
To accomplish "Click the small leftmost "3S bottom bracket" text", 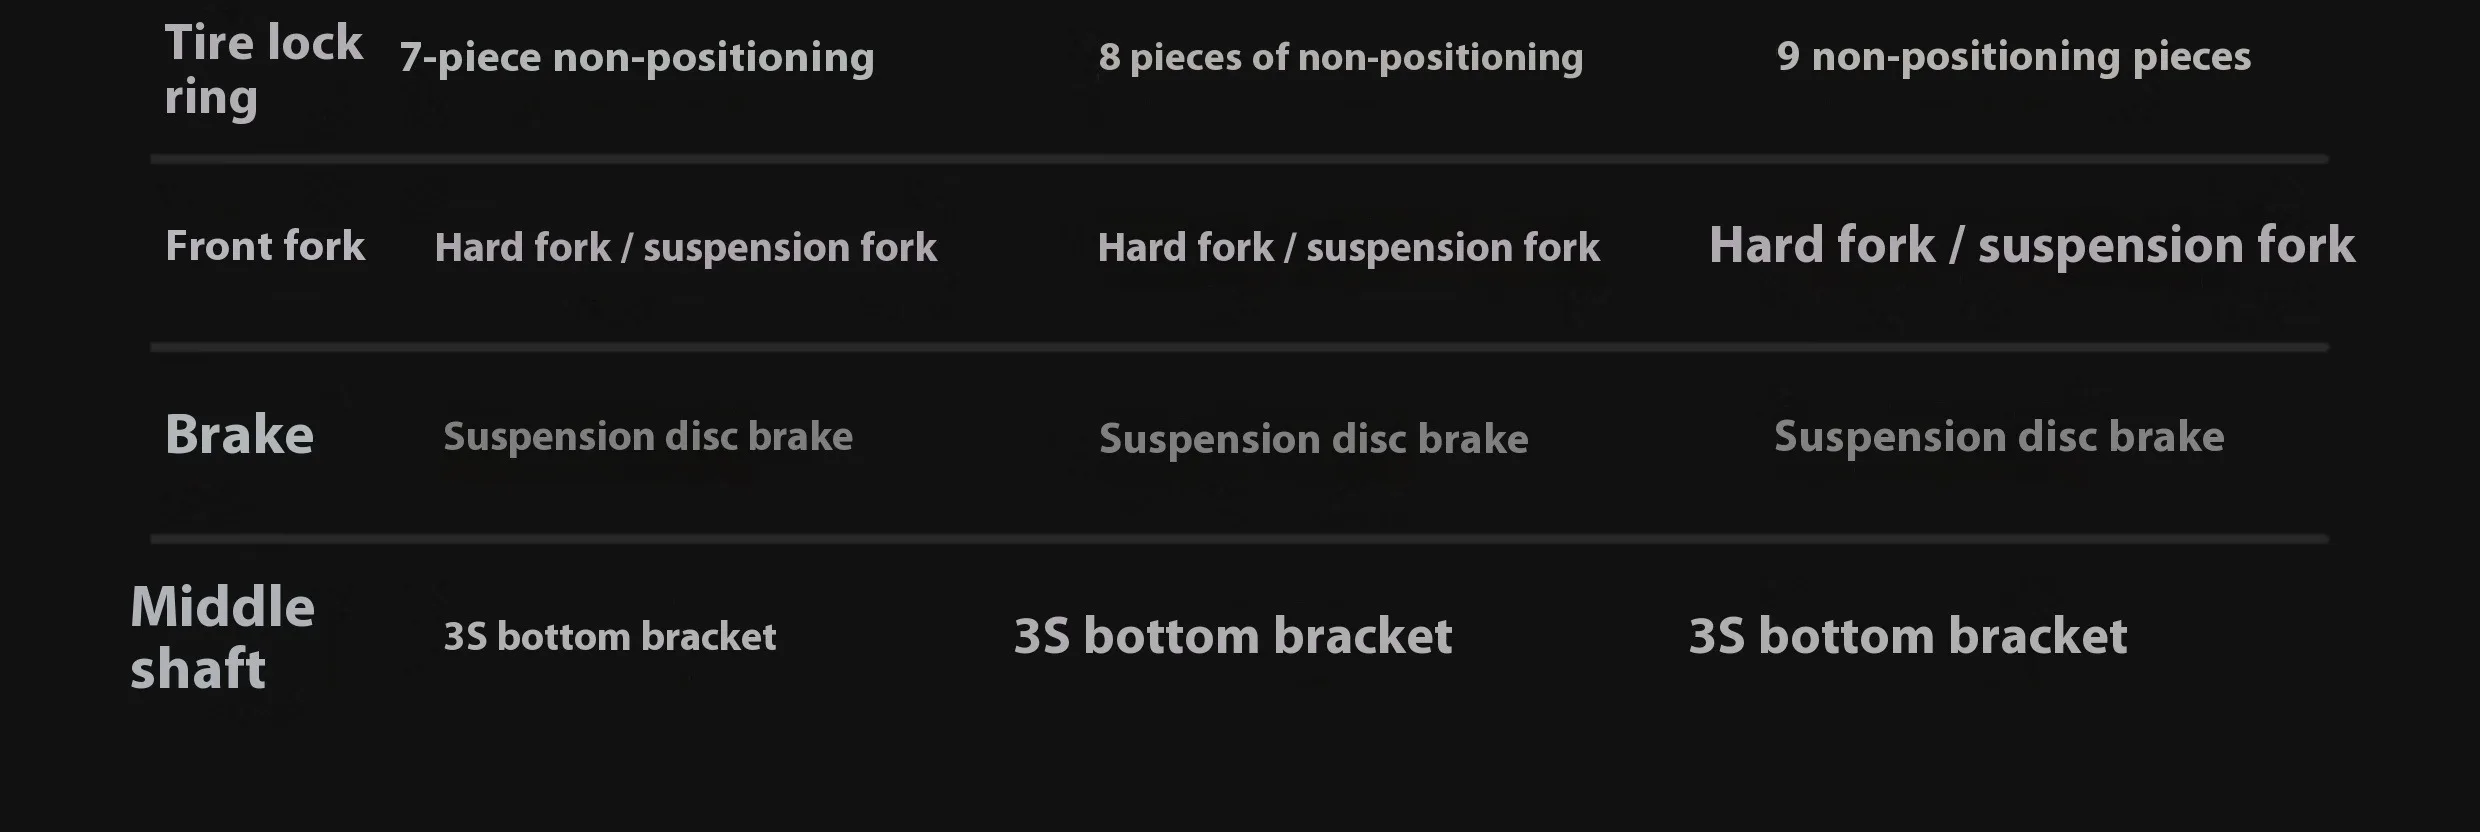I will [609, 637].
